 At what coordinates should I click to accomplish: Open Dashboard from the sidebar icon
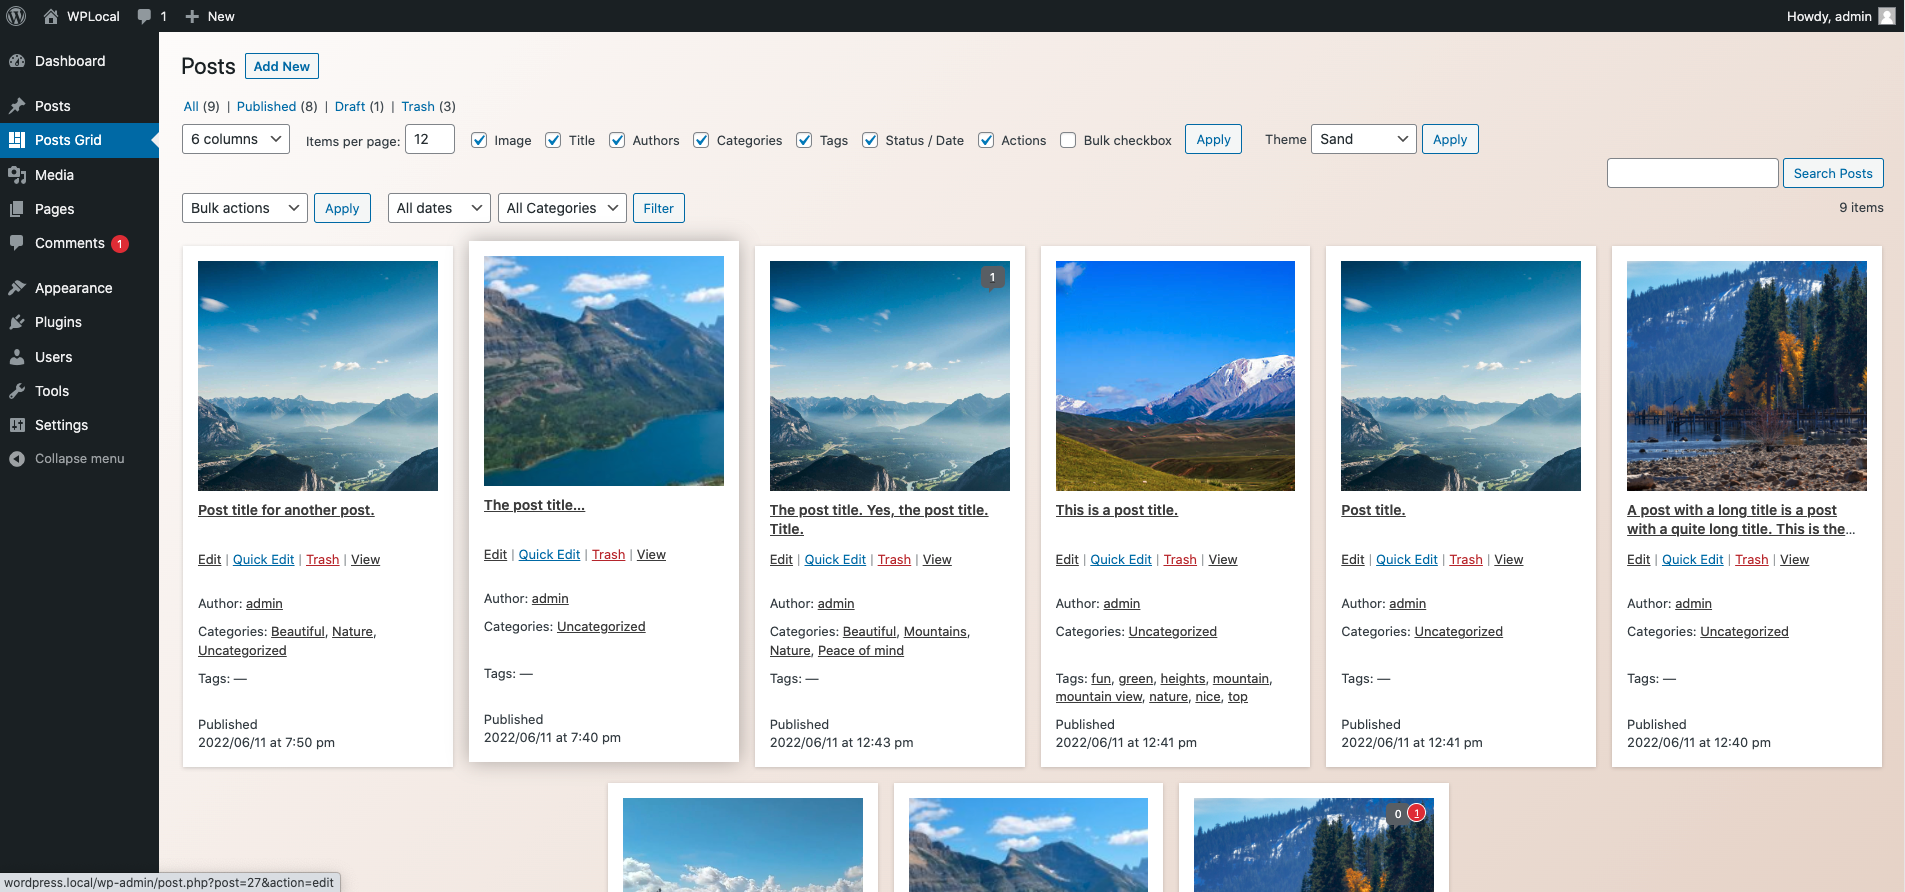coord(17,61)
